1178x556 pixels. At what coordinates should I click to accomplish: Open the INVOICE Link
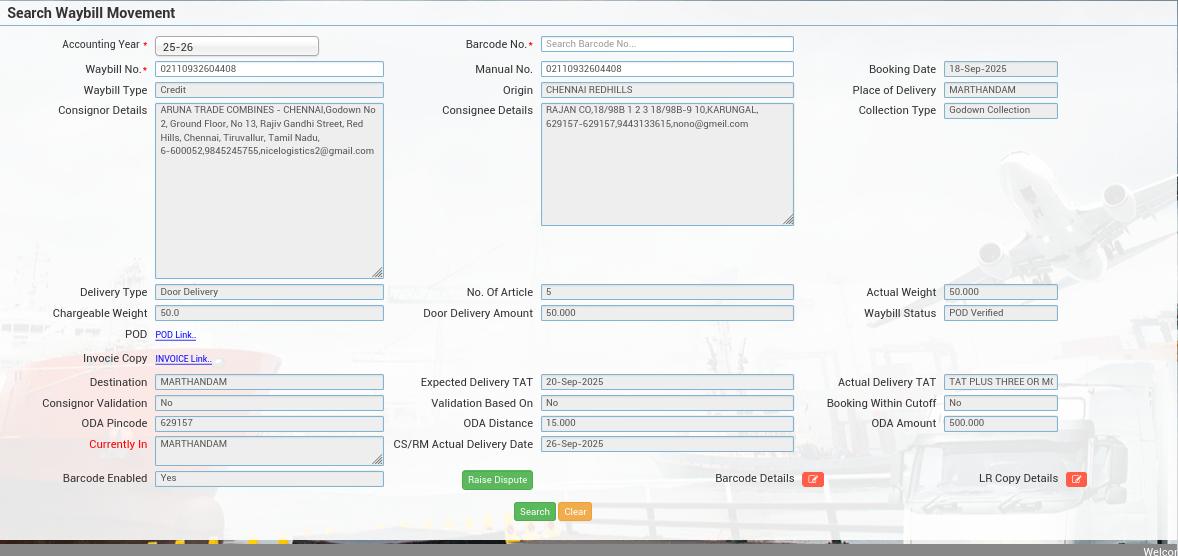tap(183, 359)
